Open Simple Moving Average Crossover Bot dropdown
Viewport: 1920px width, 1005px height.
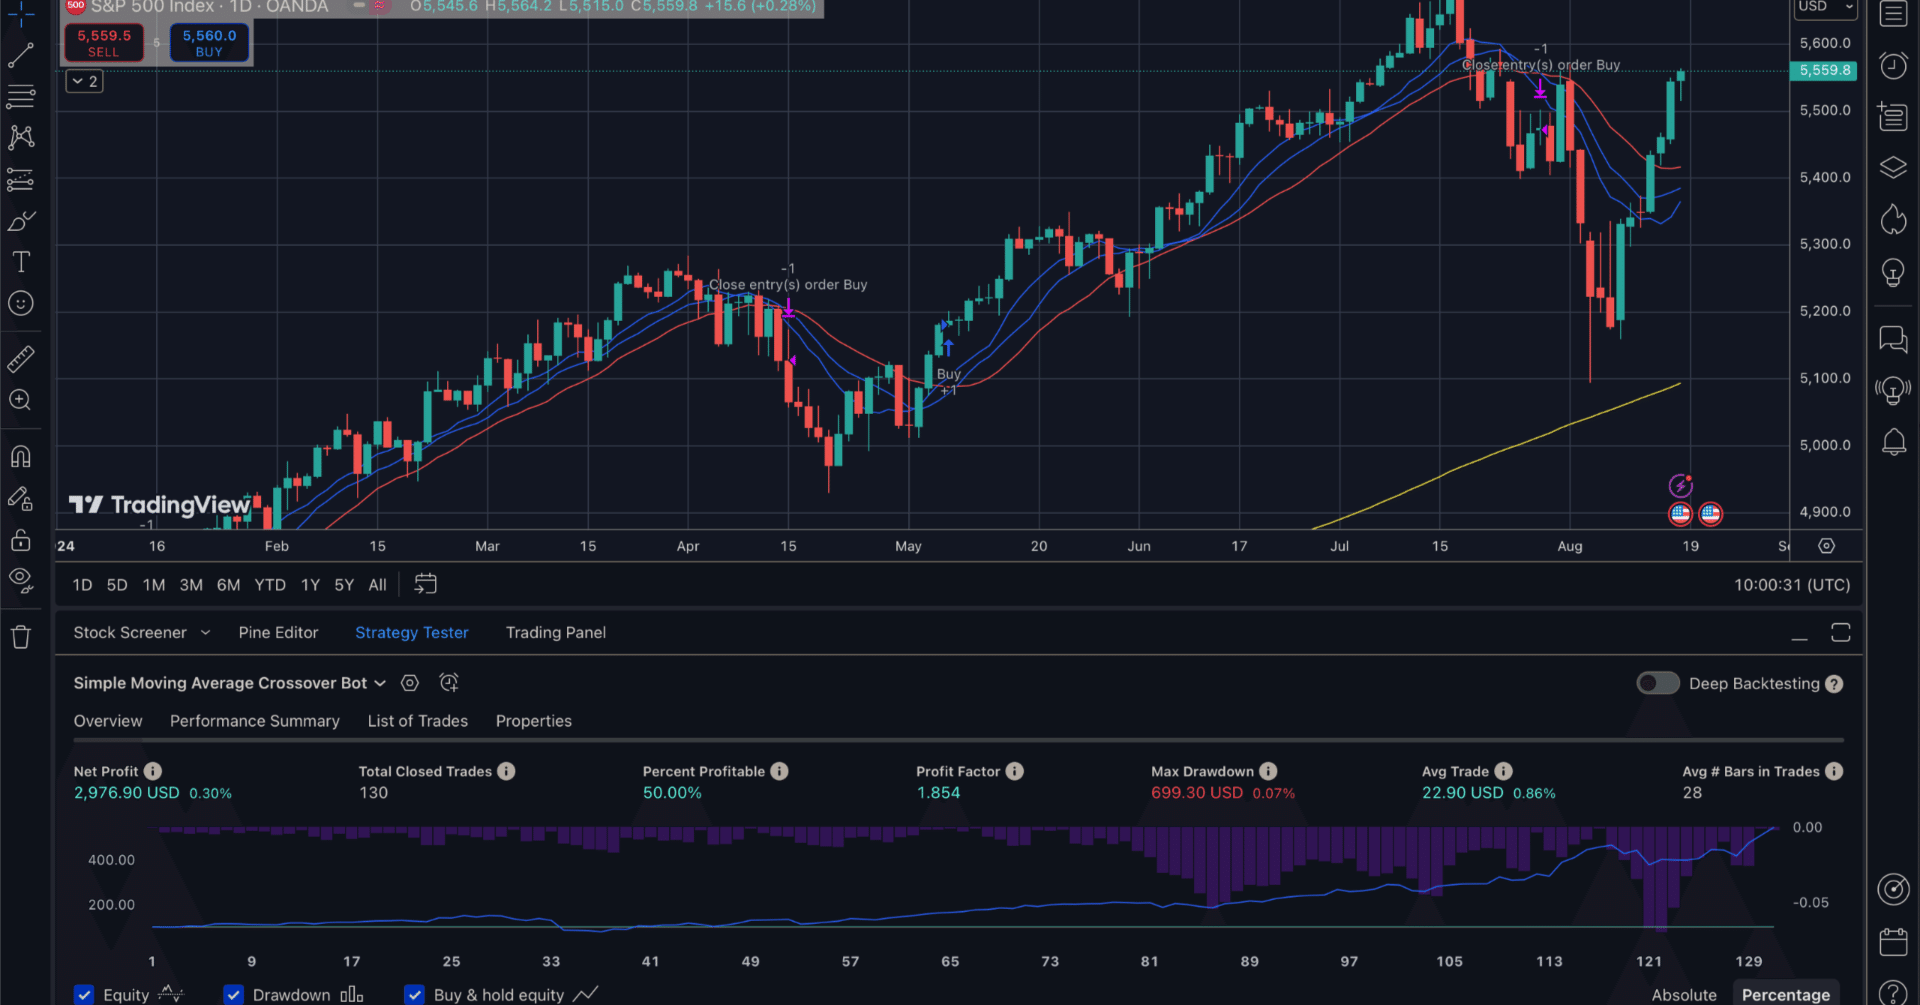click(x=229, y=683)
